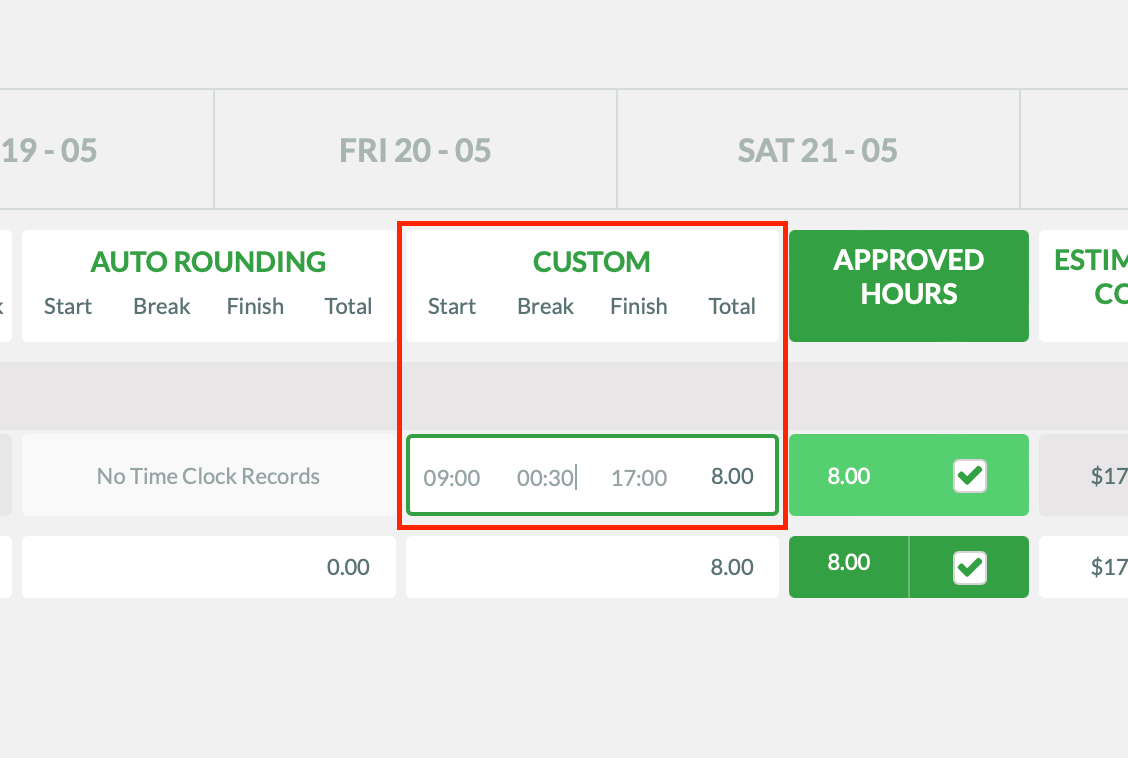The image size is (1128, 758).
Task: Click approved hours 8.00 in light green cell
Action: click(x=849, y=475)
